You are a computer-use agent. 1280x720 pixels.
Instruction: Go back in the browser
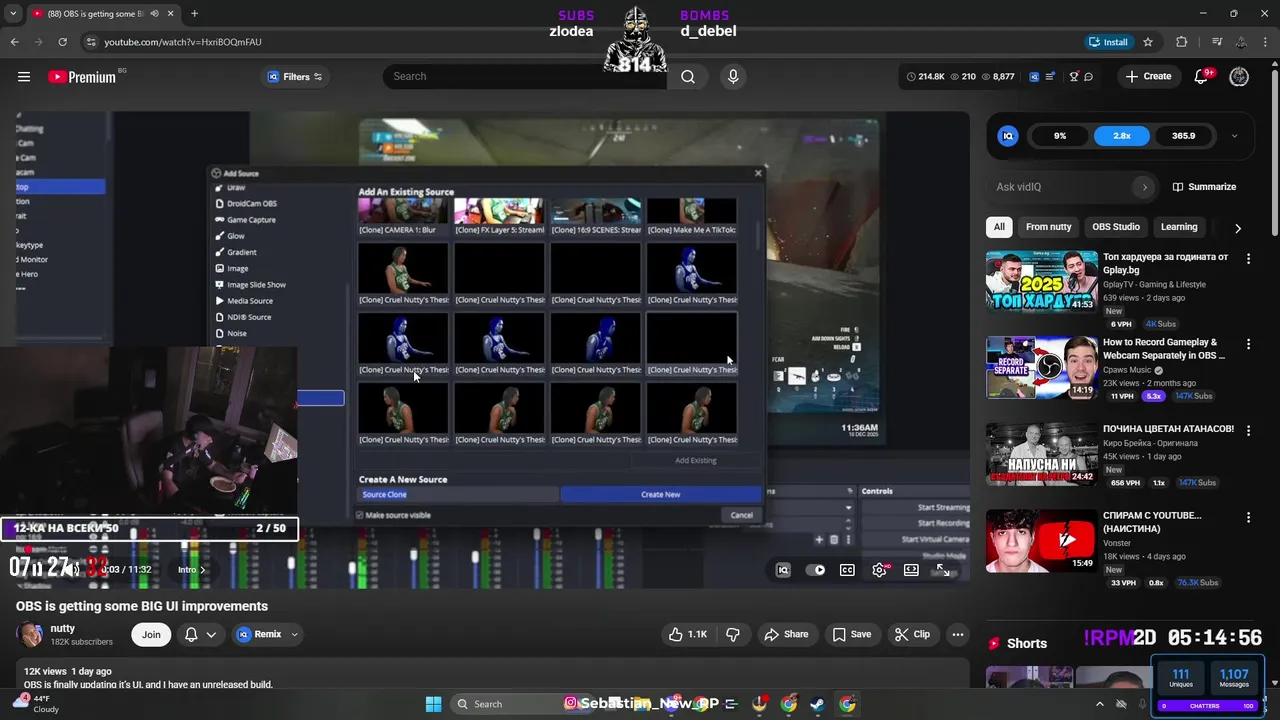14,42
